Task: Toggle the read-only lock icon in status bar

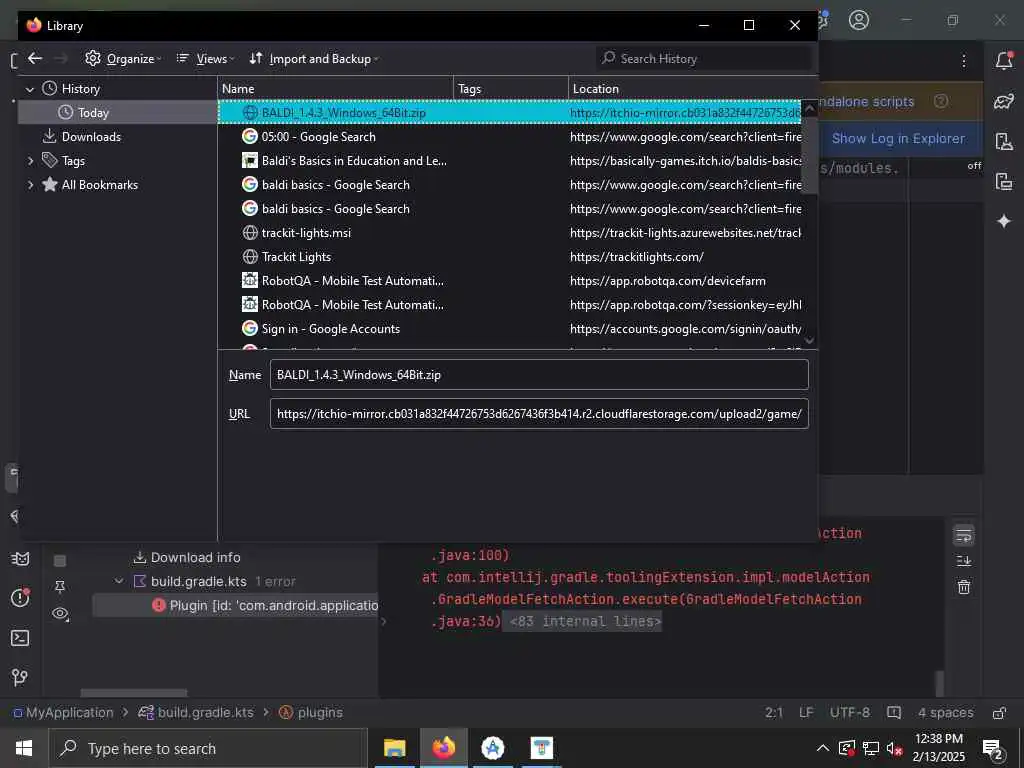Action: pos(999,712)
